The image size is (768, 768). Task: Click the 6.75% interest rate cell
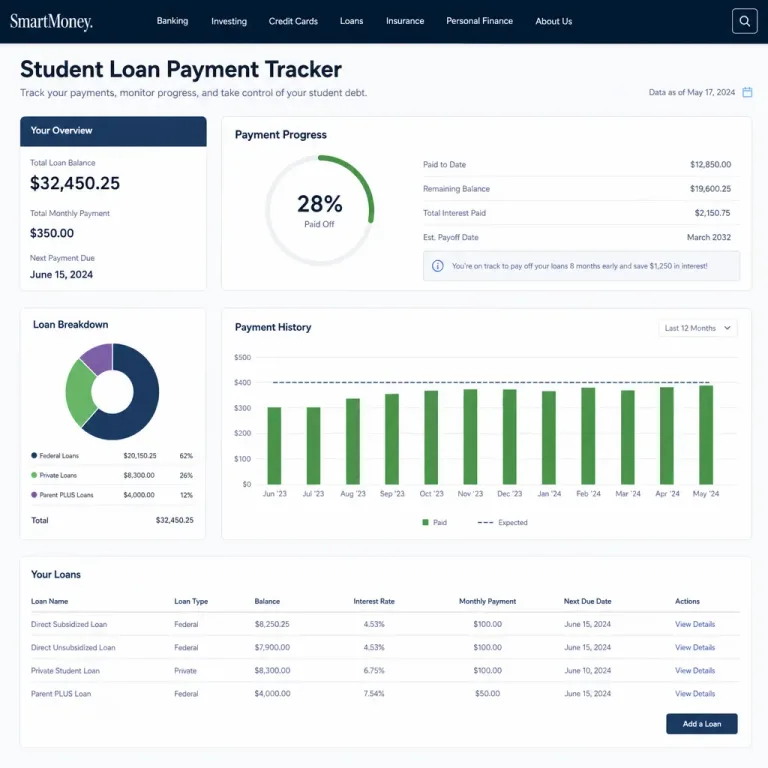(374, 671)
